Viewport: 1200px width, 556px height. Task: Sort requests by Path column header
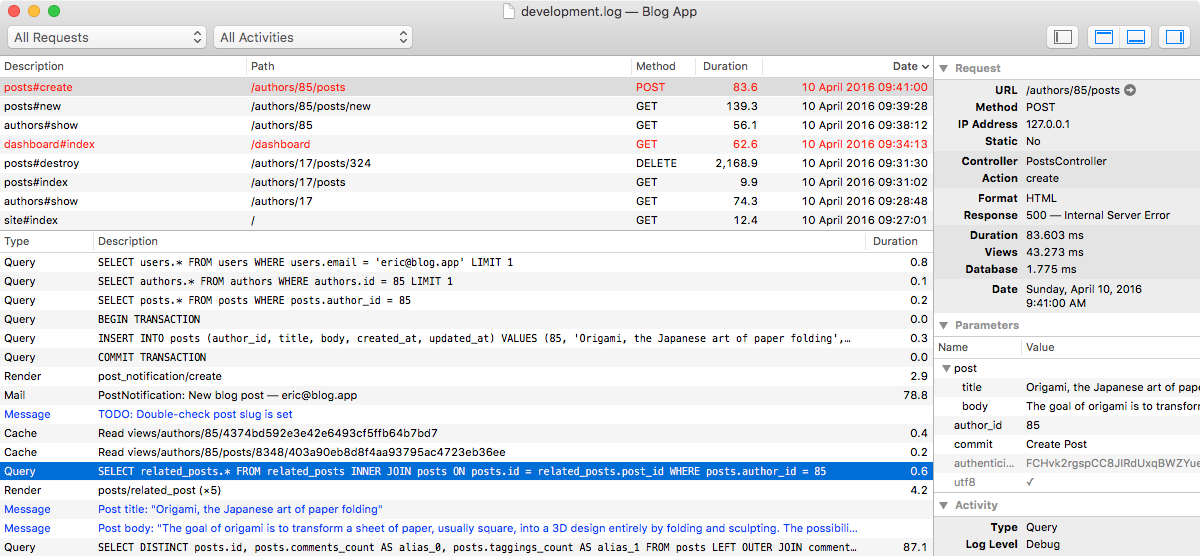pos(439,66)
